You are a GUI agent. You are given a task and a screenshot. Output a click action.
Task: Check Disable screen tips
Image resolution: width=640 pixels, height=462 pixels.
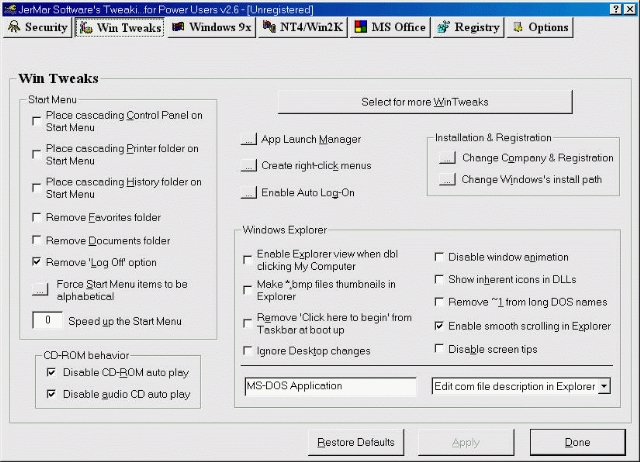(439, 349)
